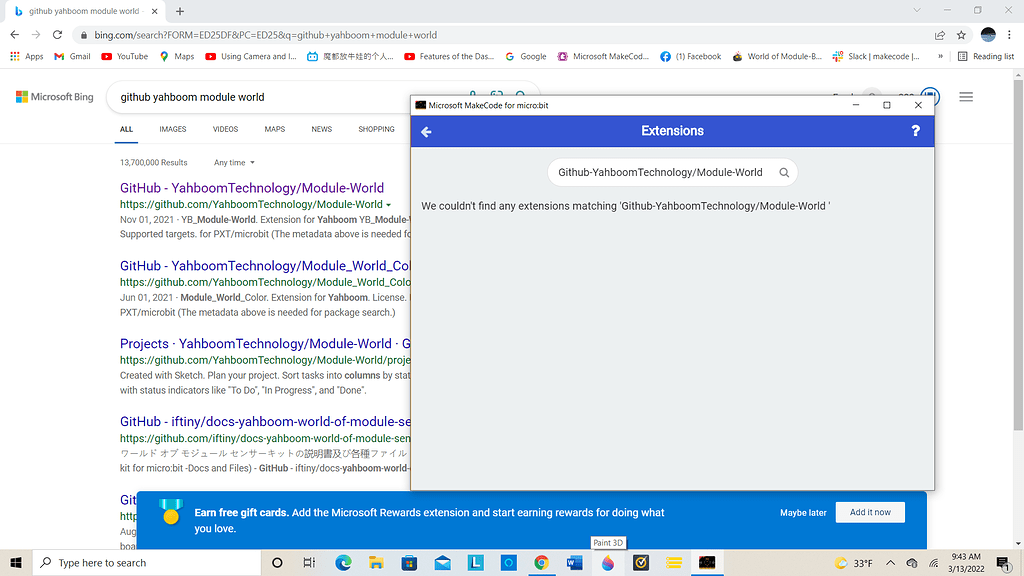
Task: Open new browser tab
Action: pos(180,11)
